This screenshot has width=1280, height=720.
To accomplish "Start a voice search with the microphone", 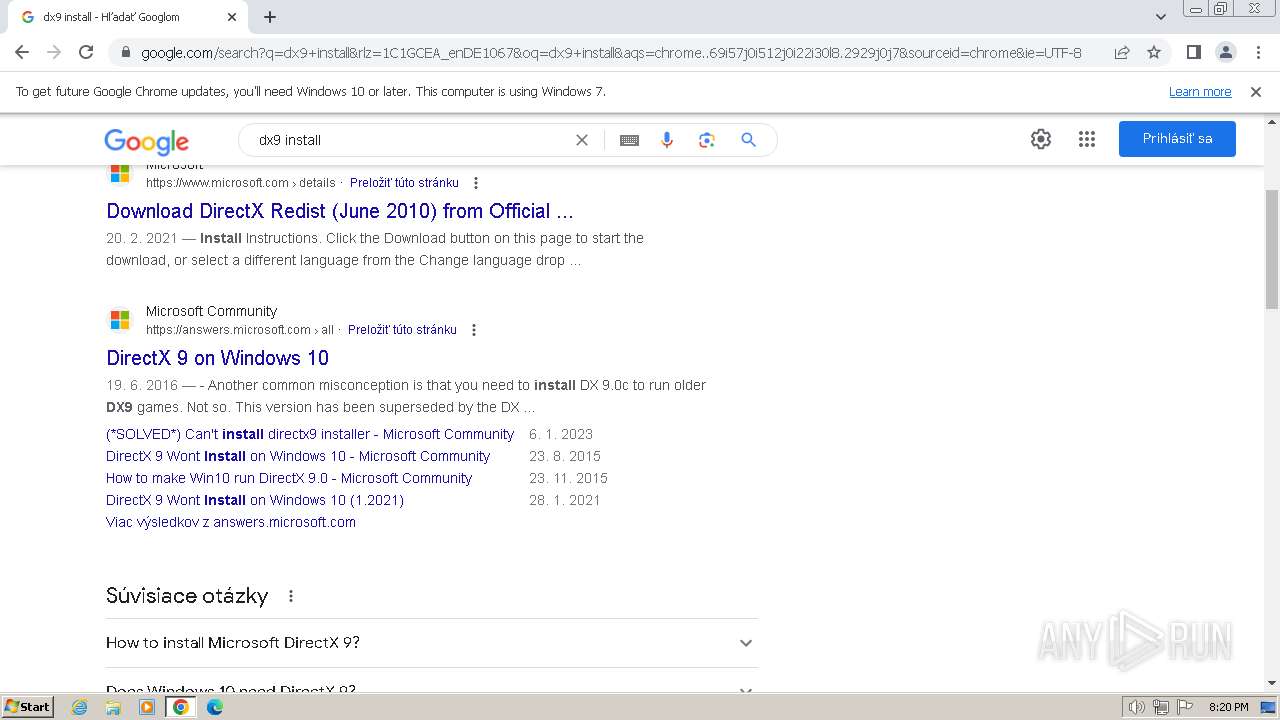I will (667, 140).
